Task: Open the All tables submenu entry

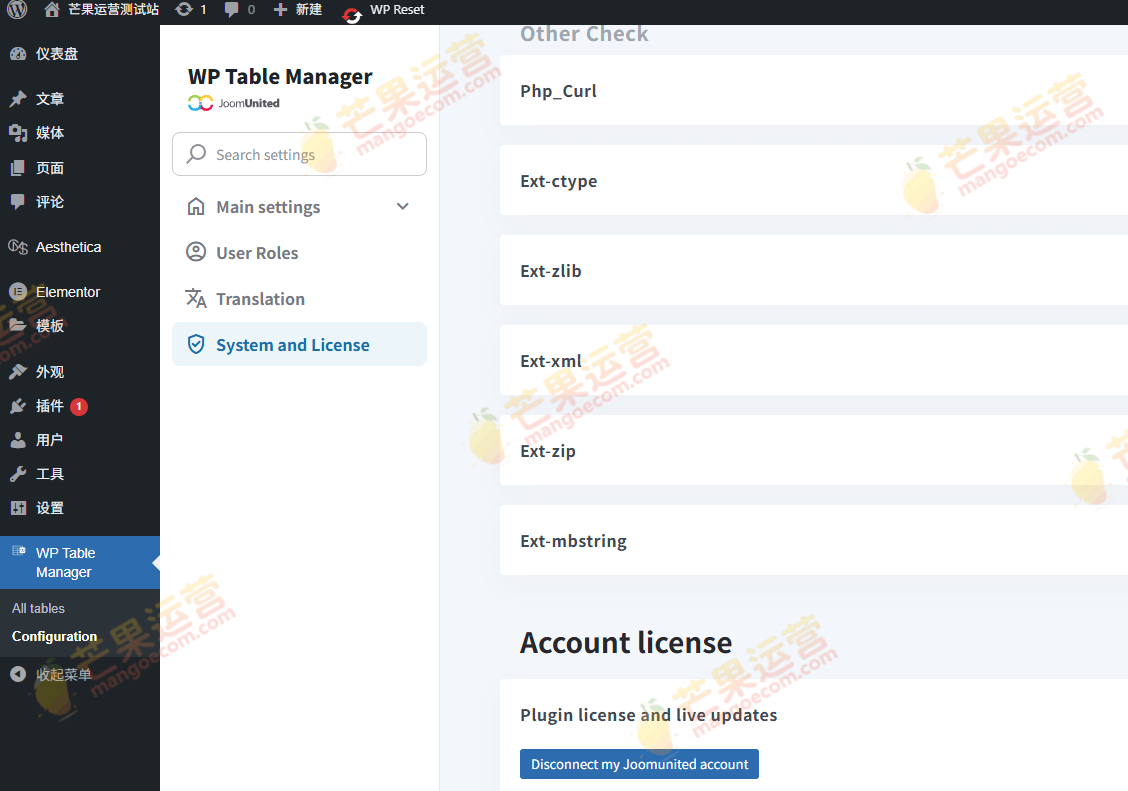Action: point(38,608)
